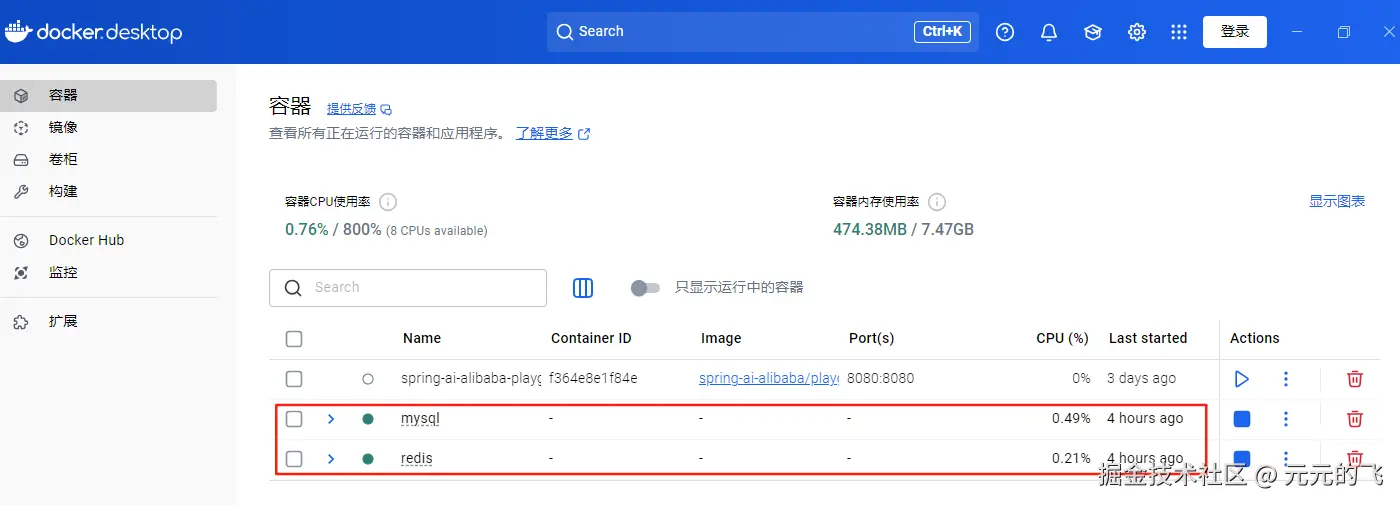Open the spring-ai-alibaba/playground image link
This screenshot has height=505, width=1400.
click(769, 379)
